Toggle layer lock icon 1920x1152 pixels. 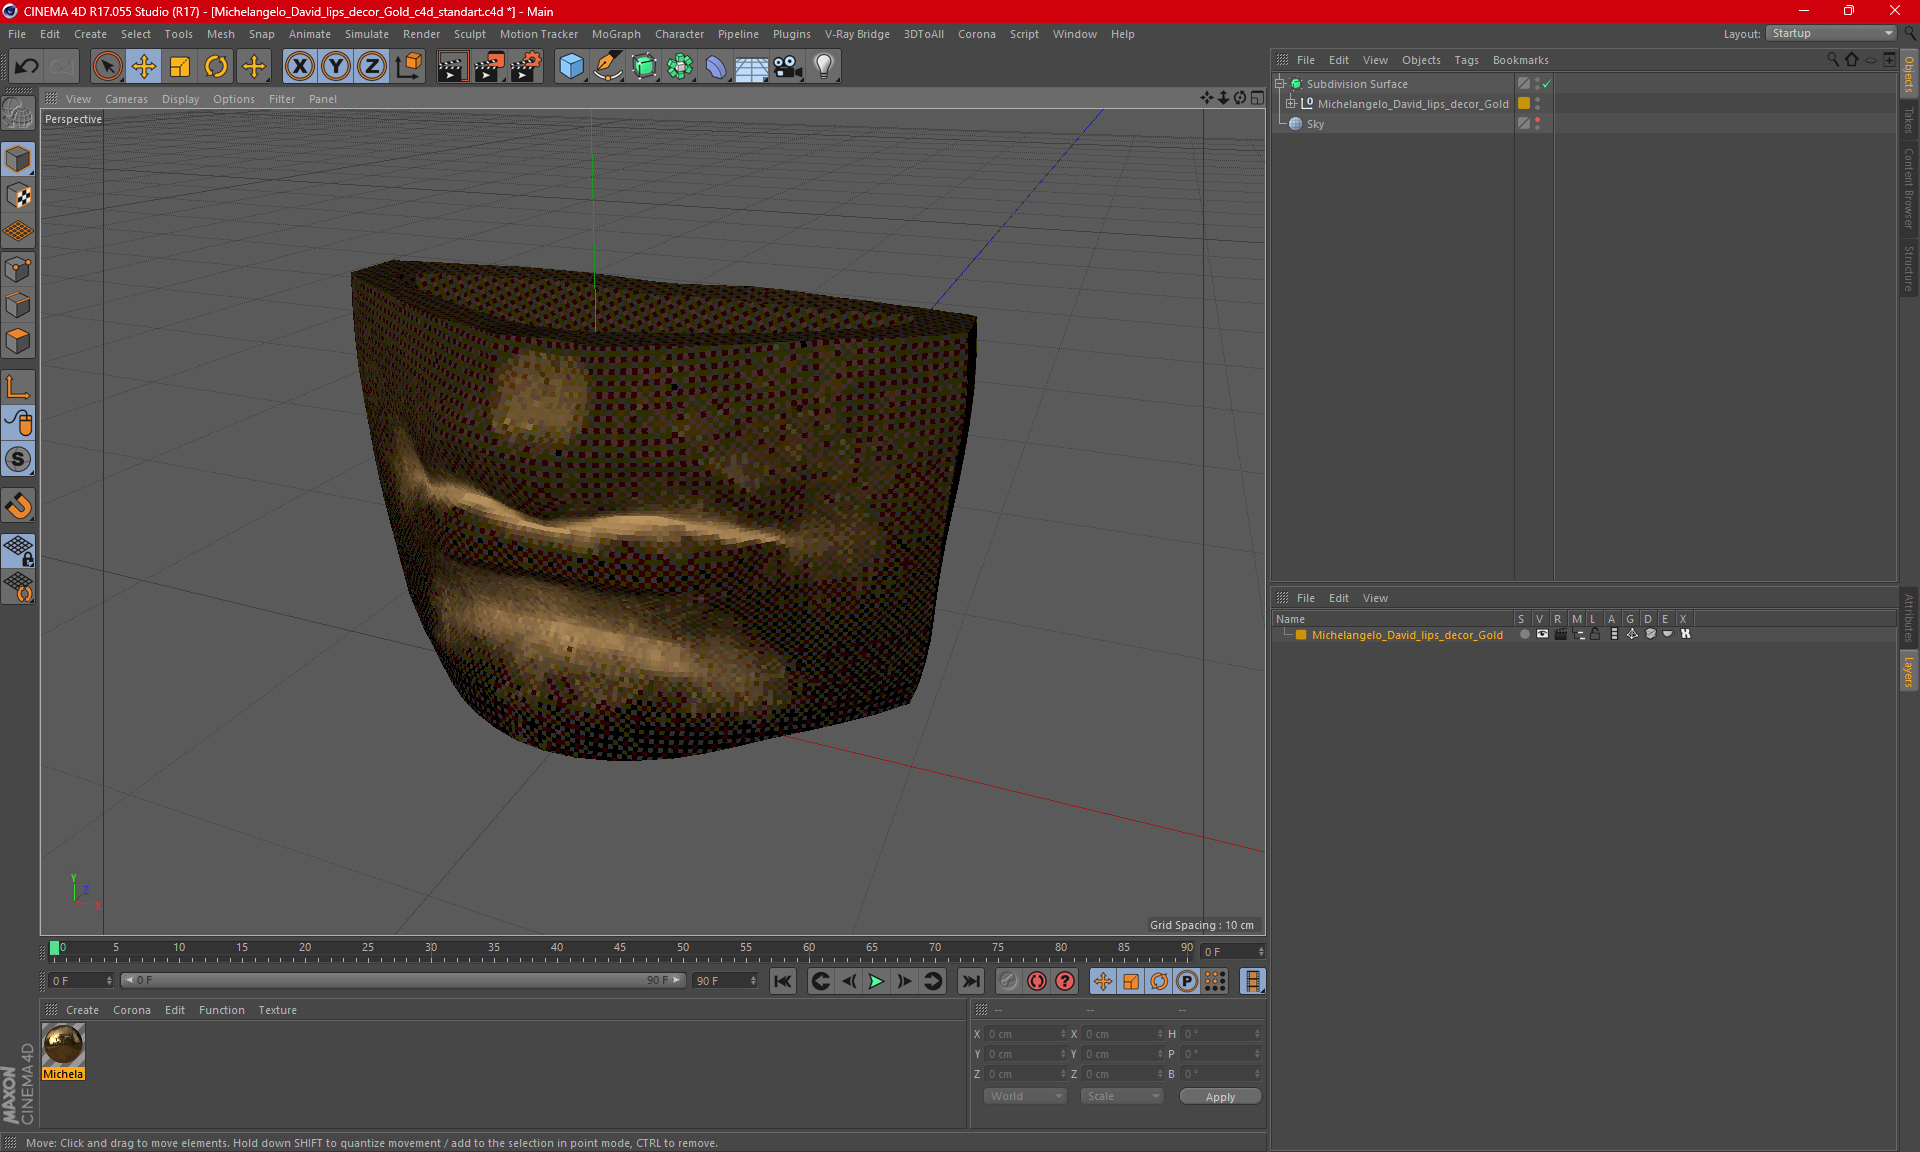[1595, 634]
